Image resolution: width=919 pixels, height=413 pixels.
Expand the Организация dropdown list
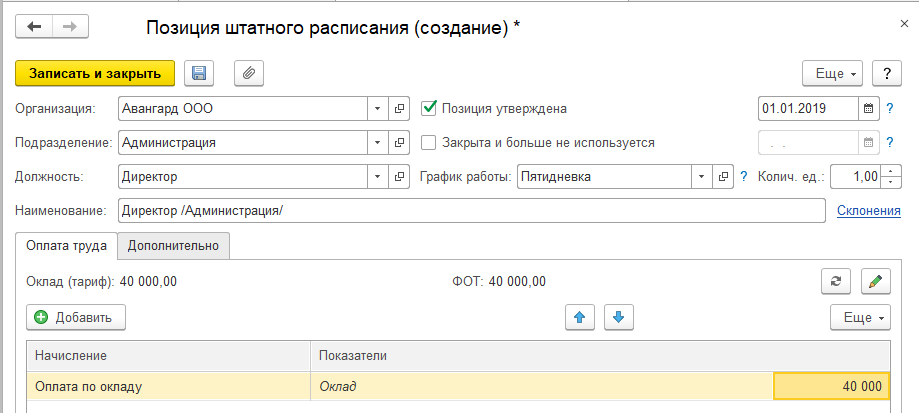[x=377, y=107]
